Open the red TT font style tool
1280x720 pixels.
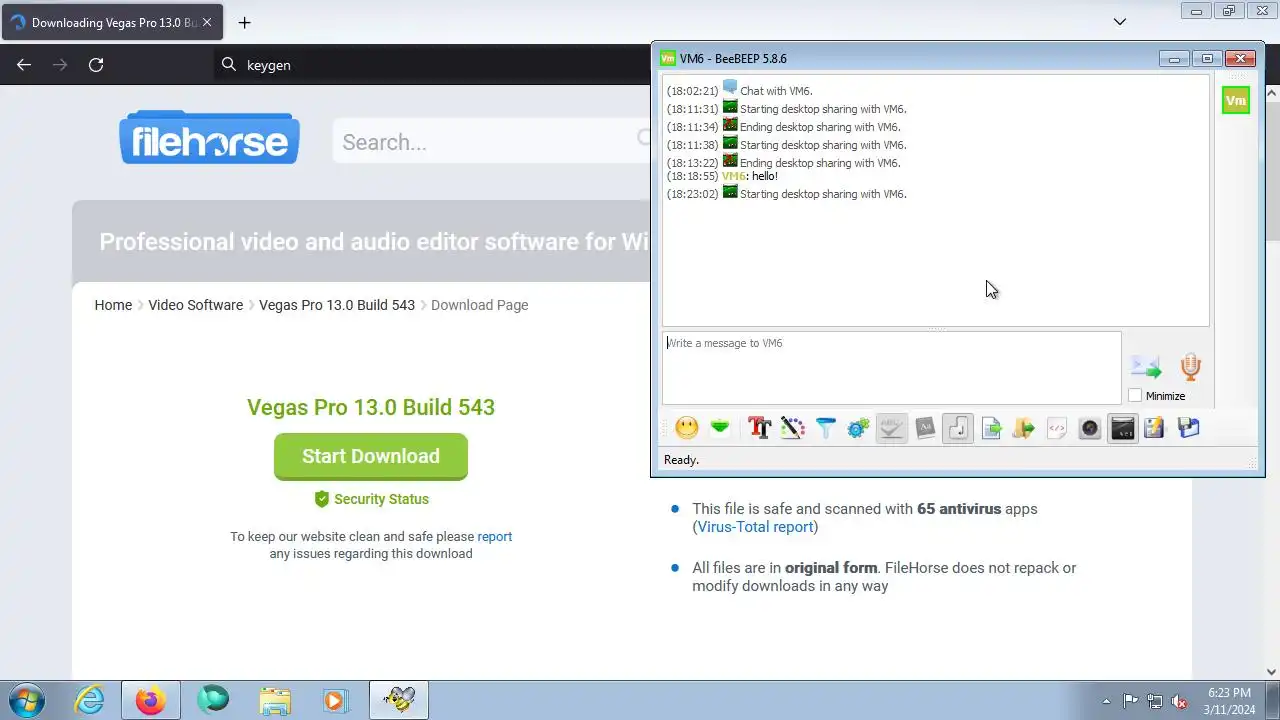(x=759, y=428)
